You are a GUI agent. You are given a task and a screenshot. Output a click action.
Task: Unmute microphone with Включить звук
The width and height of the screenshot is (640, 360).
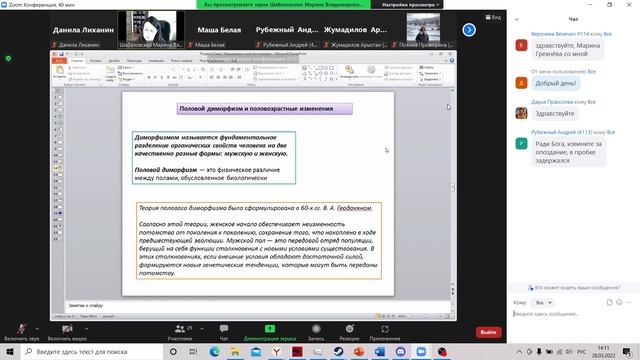21,332
